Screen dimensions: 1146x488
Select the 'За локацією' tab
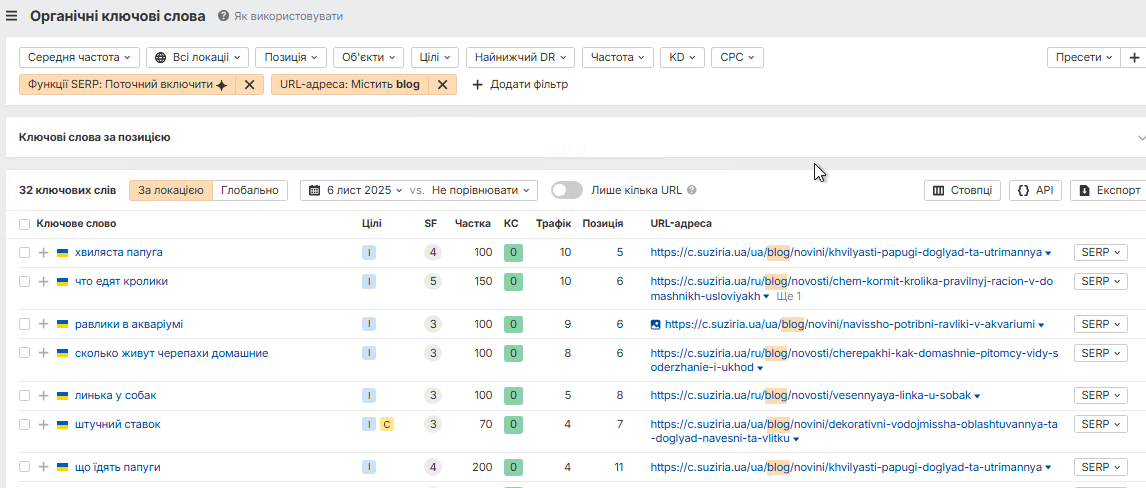(171, 190)
